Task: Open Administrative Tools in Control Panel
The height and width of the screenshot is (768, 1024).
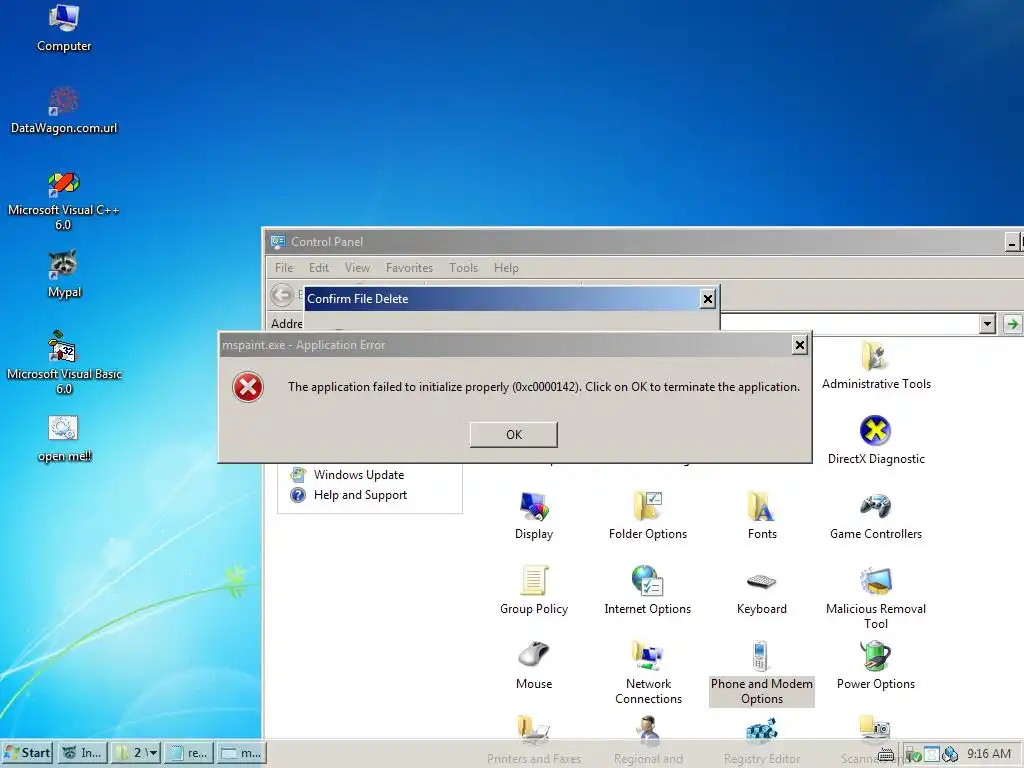Action: pyautogui.click(x=876, y=366)
